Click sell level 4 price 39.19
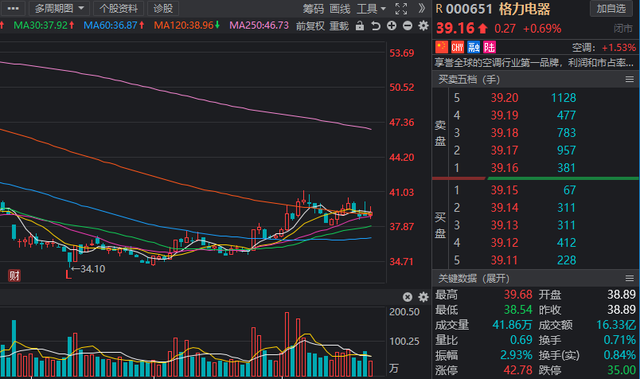 click(504, 115)
